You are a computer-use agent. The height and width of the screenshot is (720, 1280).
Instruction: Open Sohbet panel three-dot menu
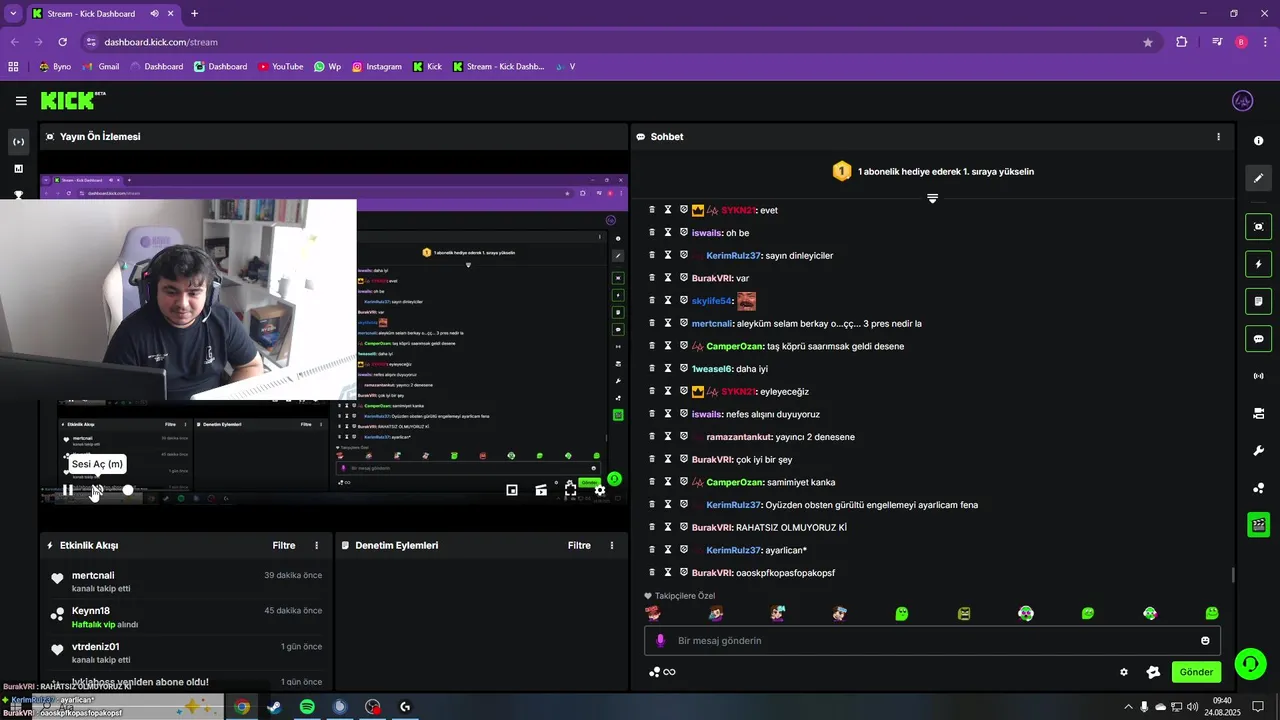1218,137
